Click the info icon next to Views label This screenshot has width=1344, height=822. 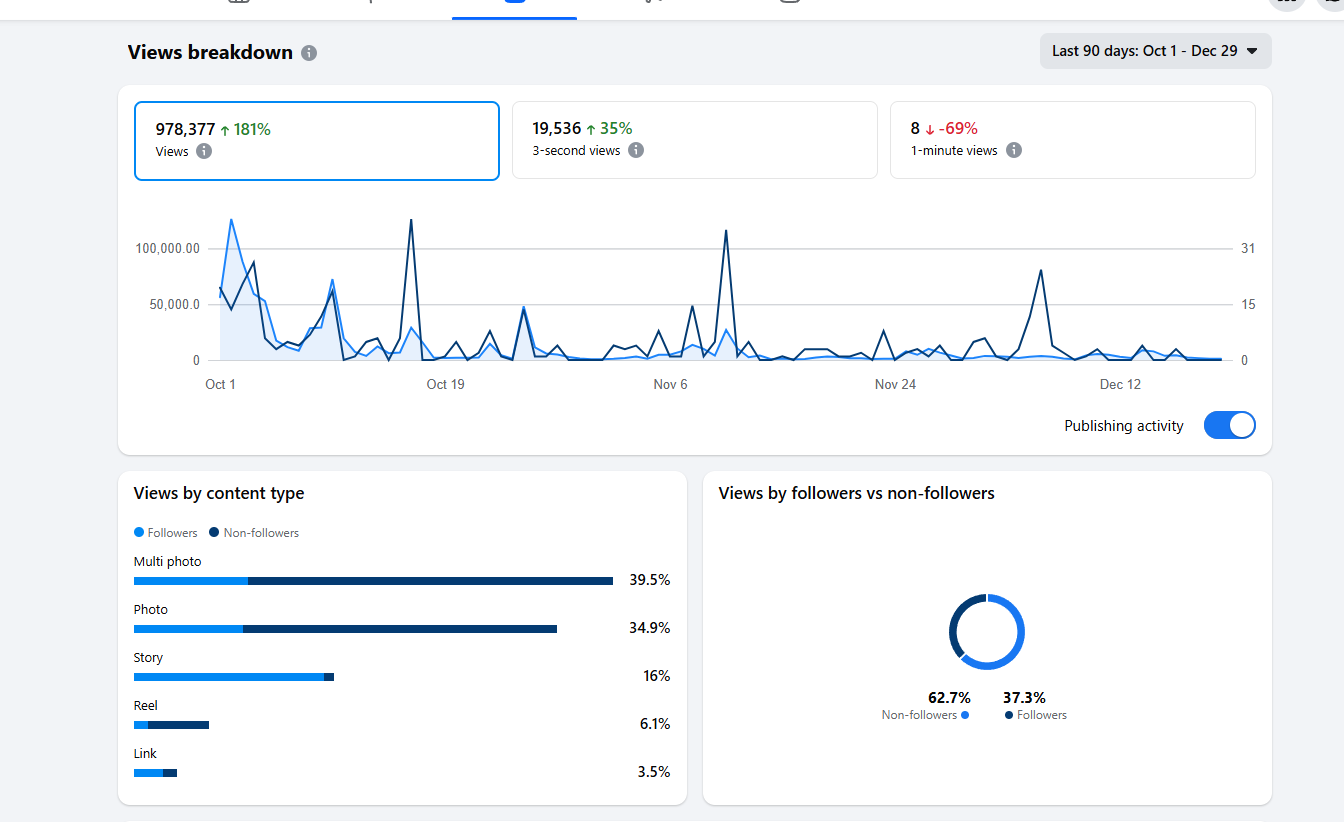tap(204, 151)
